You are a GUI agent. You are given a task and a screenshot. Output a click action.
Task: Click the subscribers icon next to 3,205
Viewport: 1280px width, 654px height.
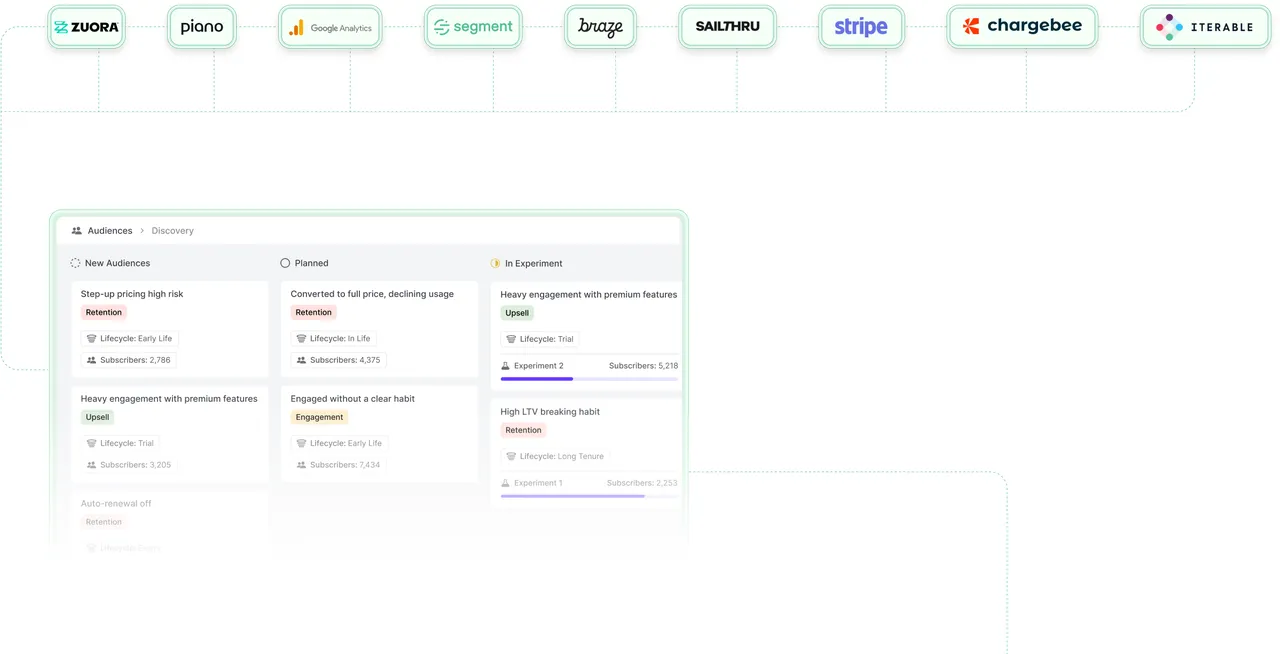pyautogui.click(x=92, y=465)
